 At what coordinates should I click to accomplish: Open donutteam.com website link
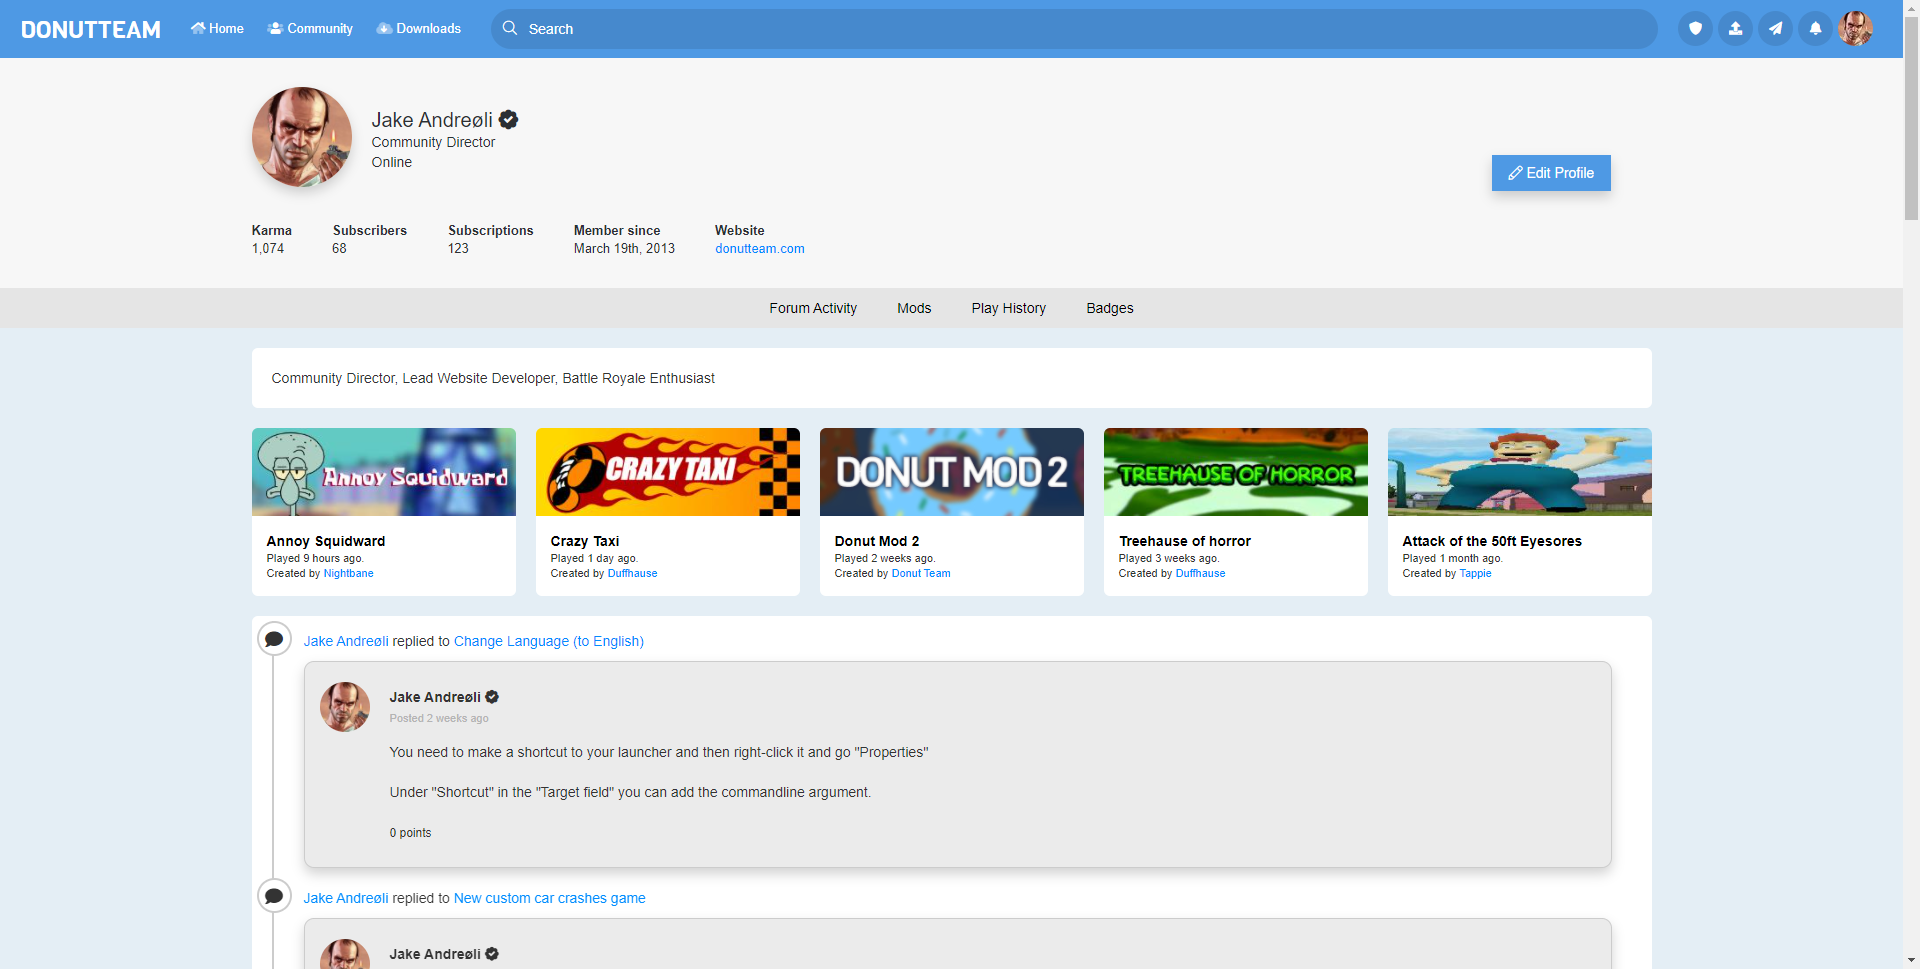[x=760, y=249]
